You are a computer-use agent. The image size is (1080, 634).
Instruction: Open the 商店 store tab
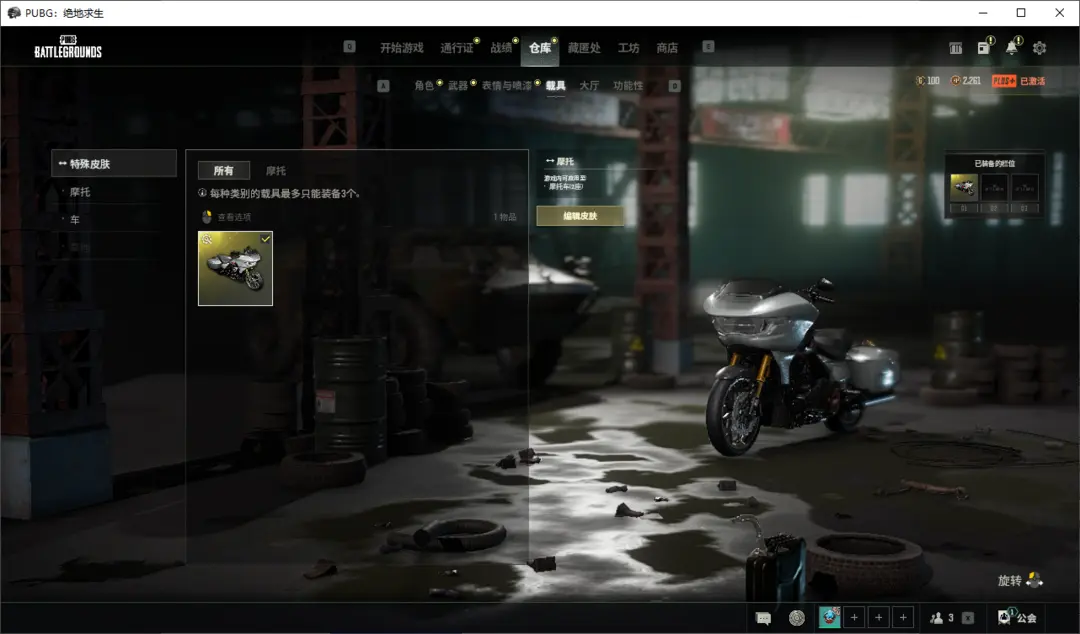tap(667, 48)
